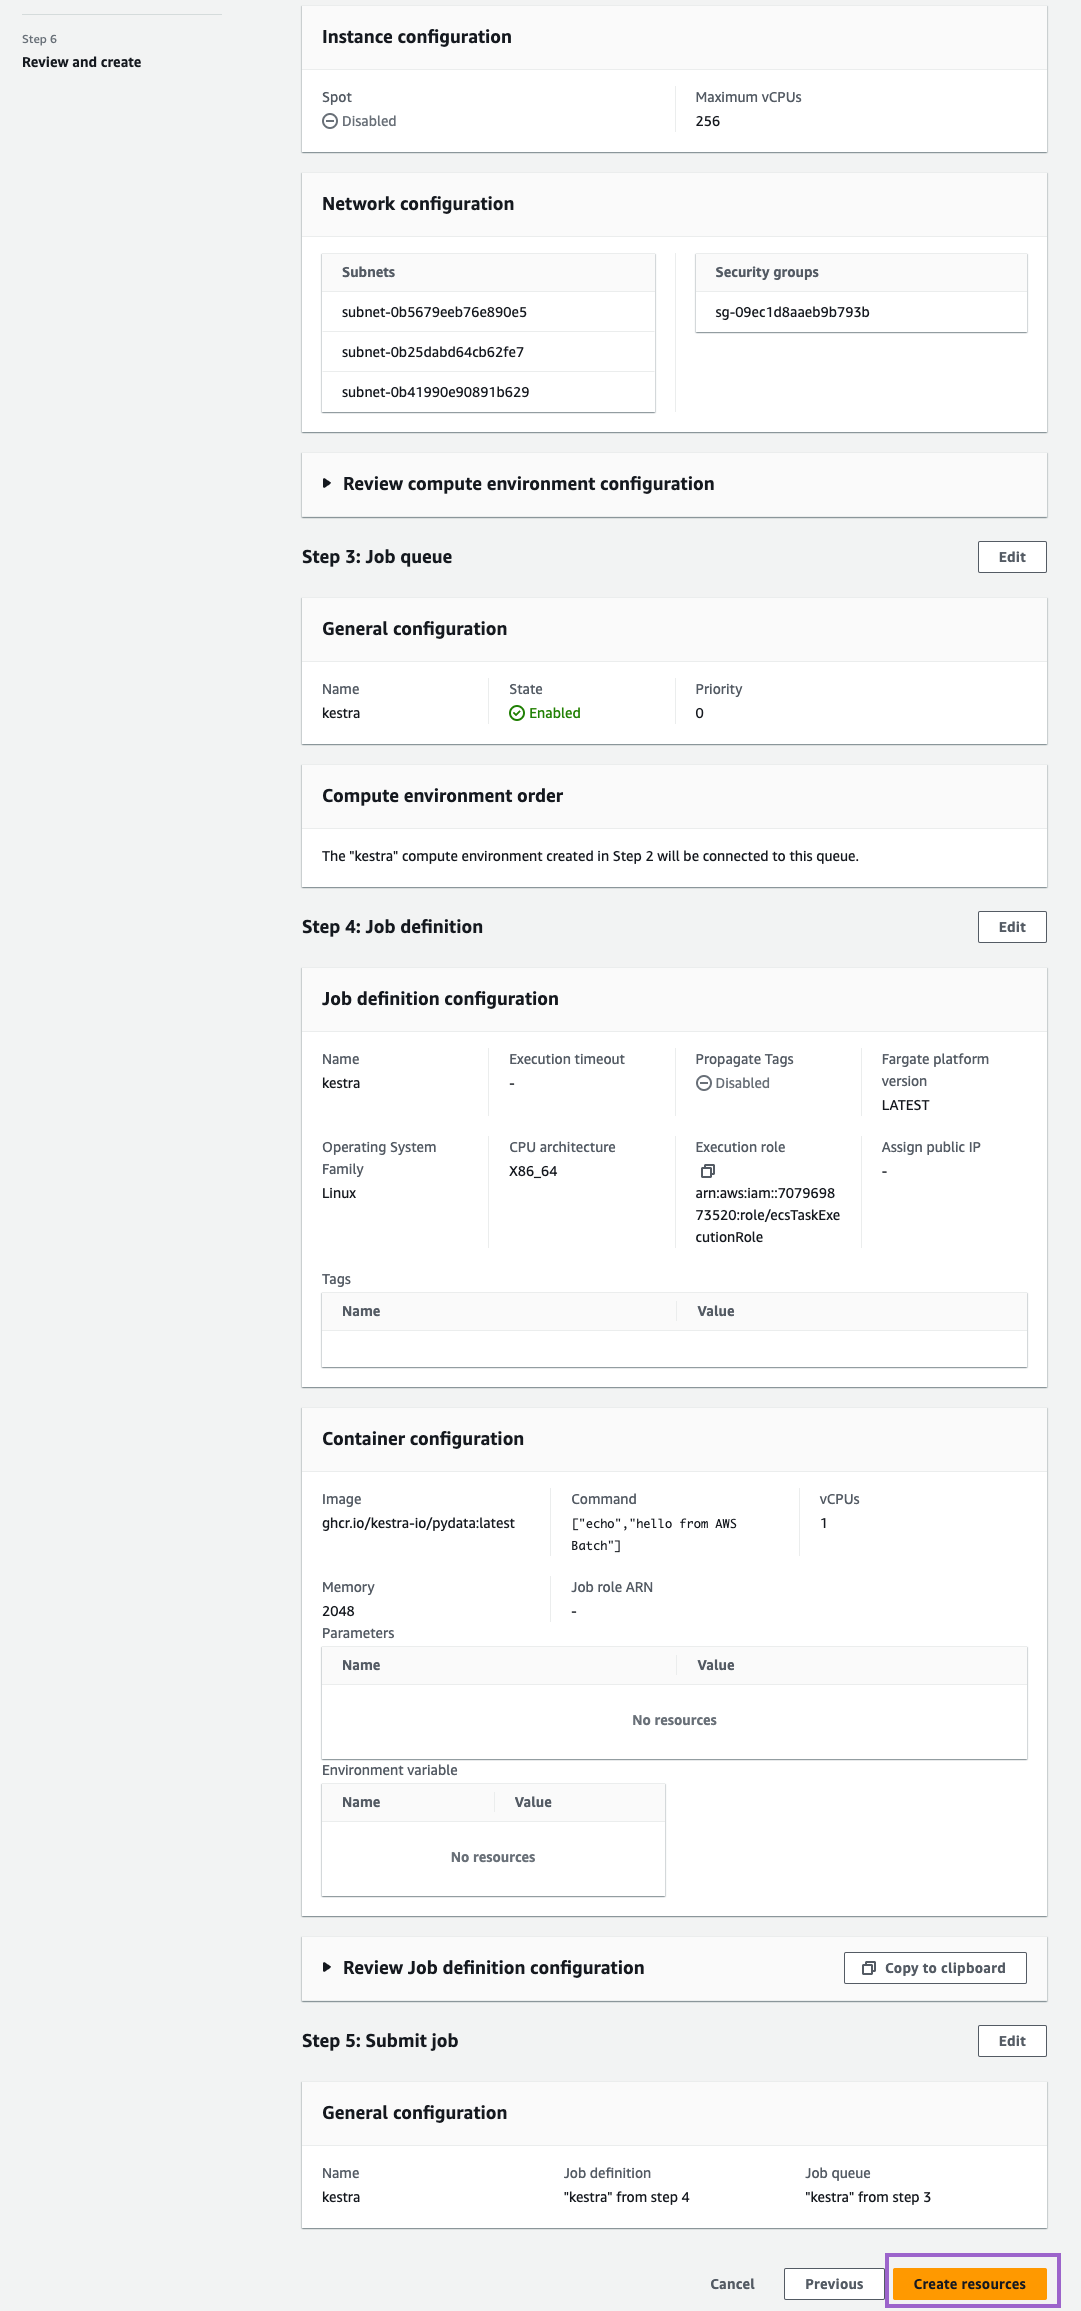Edit the Step 4 Job definition settings
Screen dimensions: 1081x2311
click(x=1011, y=927)
